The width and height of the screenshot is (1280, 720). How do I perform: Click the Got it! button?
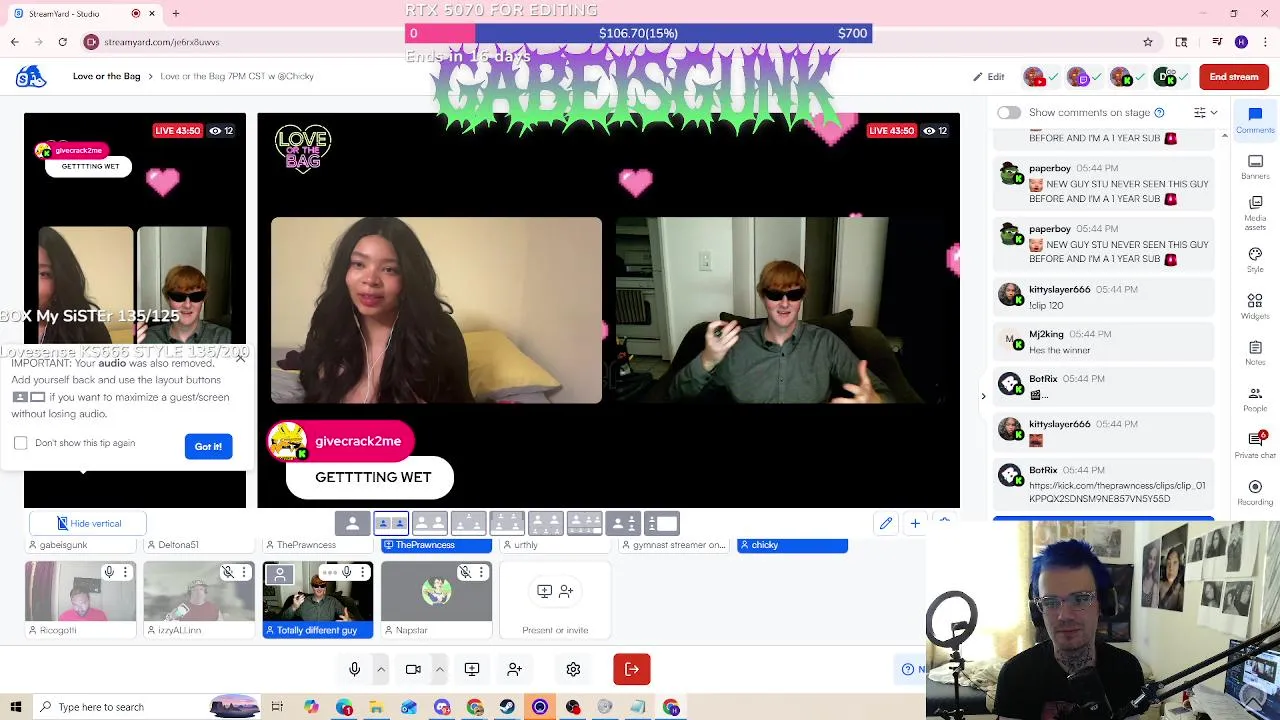click(x=208, y=446)
